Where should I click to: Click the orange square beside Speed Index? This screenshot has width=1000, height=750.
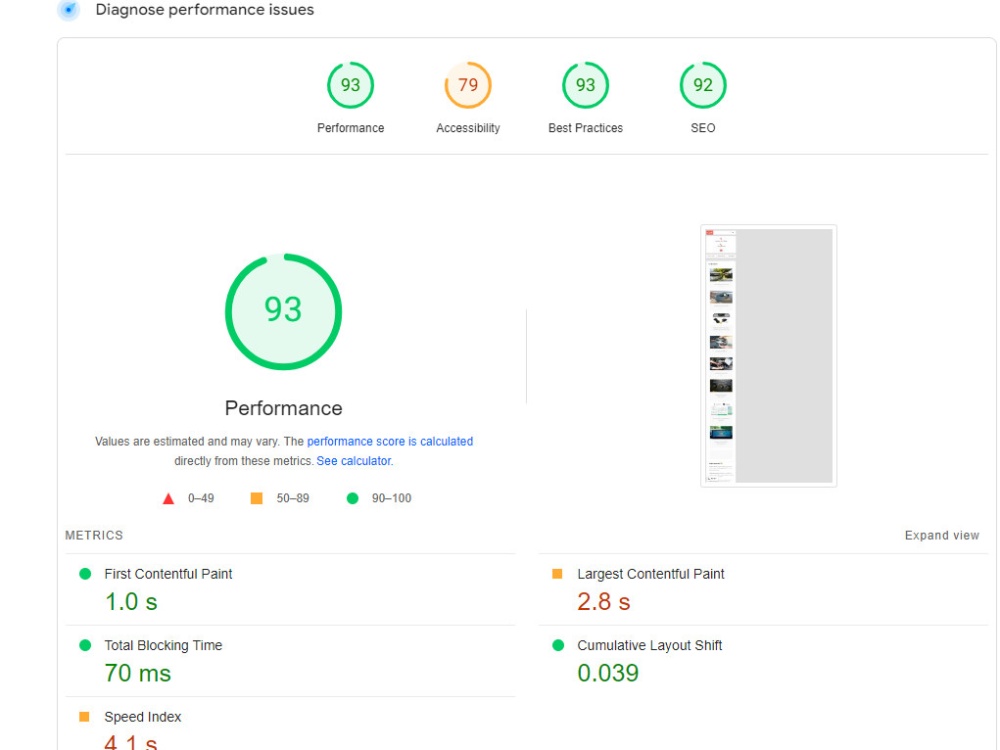click(84, 717)
